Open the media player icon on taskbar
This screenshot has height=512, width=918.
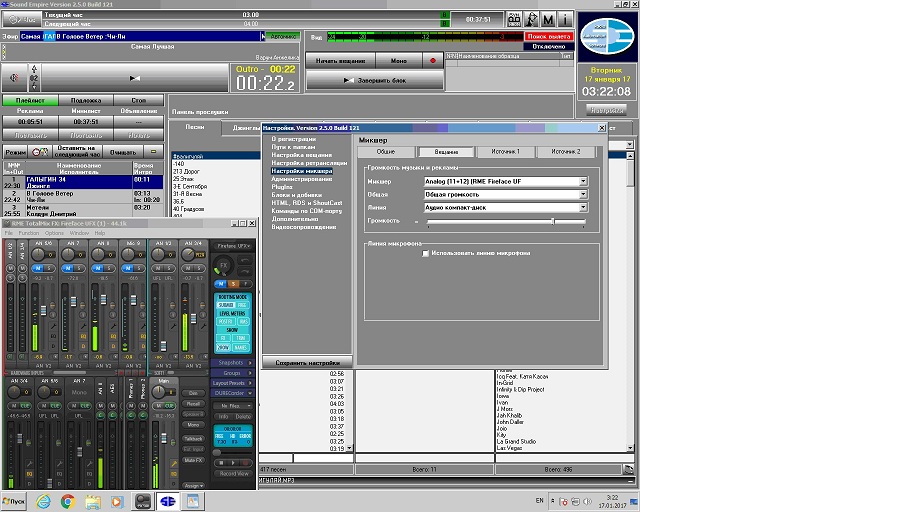point(117,501)
